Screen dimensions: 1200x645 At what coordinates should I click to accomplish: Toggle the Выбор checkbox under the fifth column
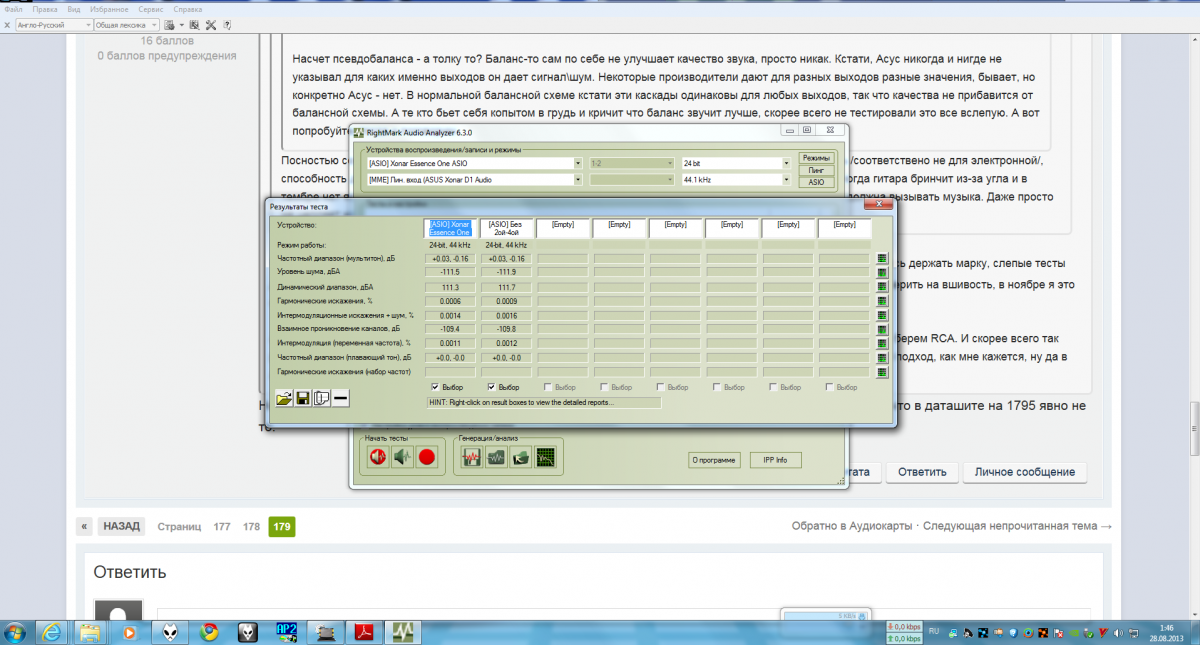click(x=660, y=387)
